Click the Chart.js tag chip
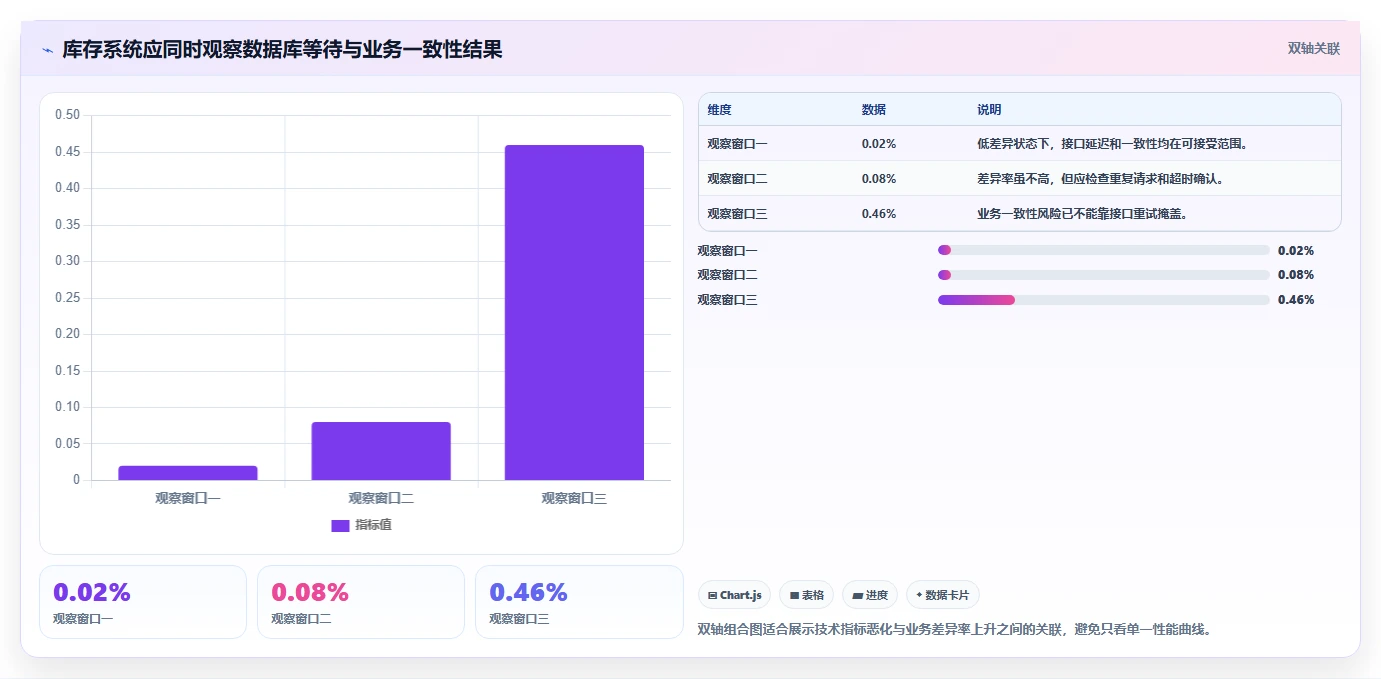This screenshot has height=679, width=1381. 735,595
